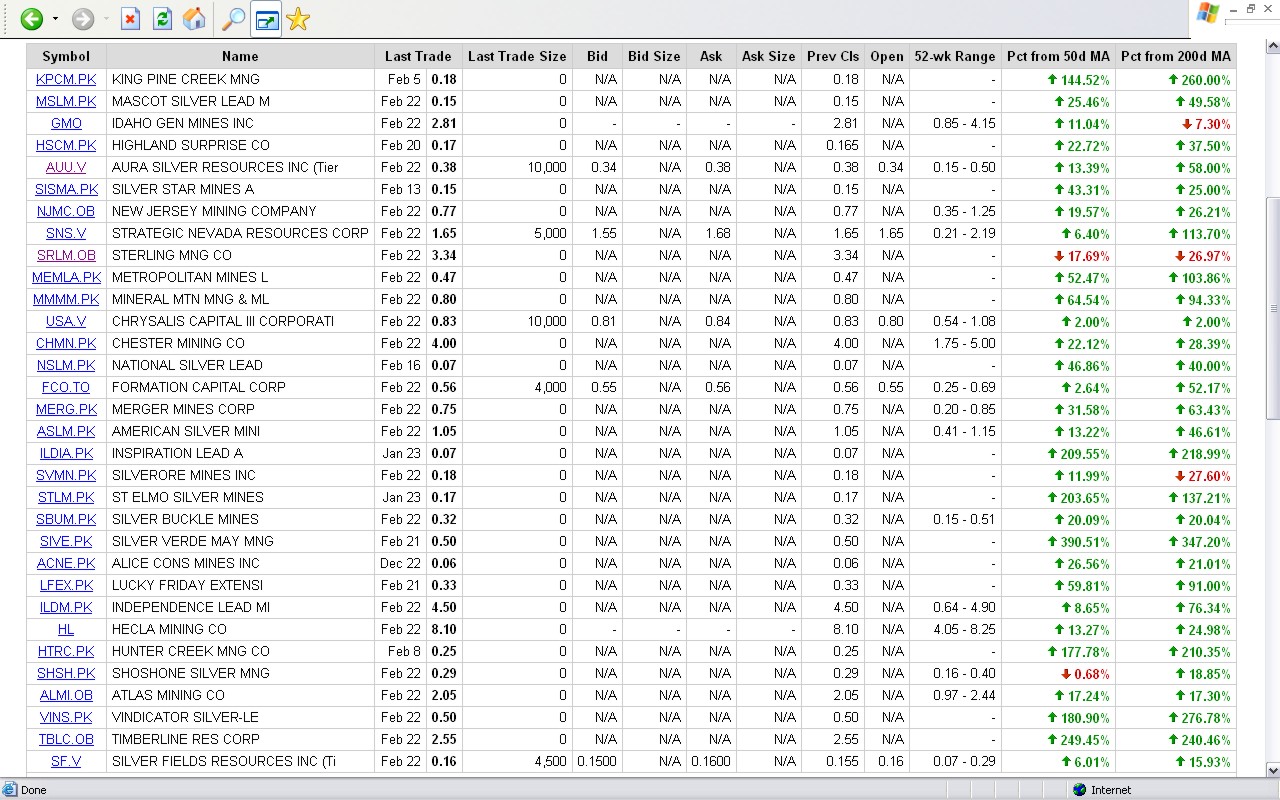Click the Prev Cls column header

coord(833,57)
